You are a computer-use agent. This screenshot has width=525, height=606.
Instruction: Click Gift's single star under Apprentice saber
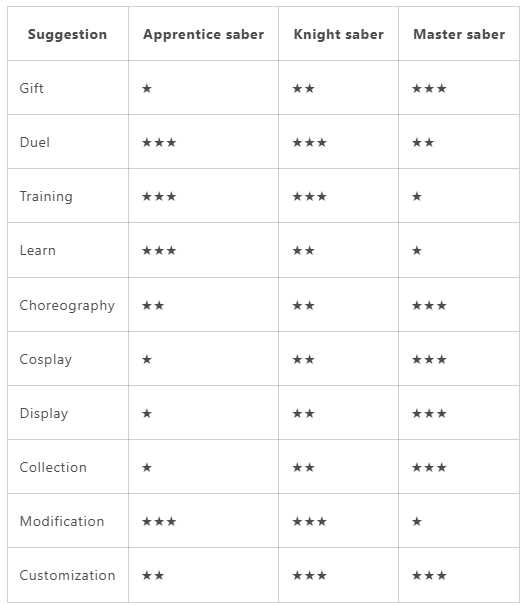(147, 89)
